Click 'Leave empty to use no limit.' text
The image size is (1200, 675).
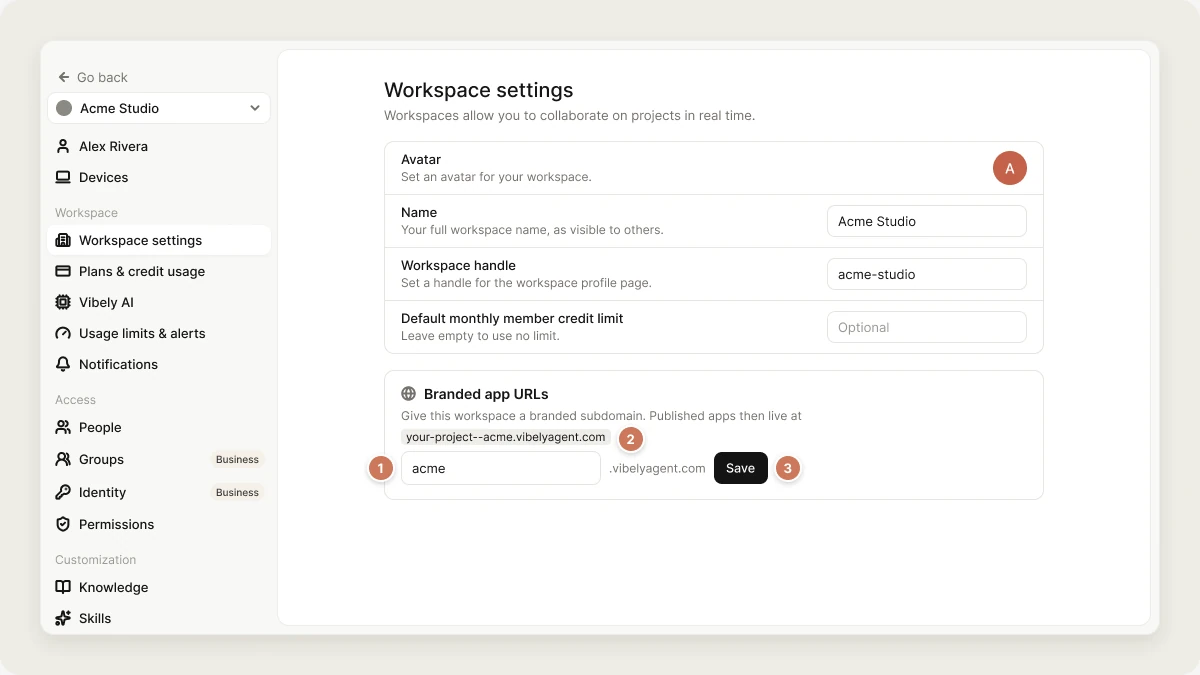480,336
